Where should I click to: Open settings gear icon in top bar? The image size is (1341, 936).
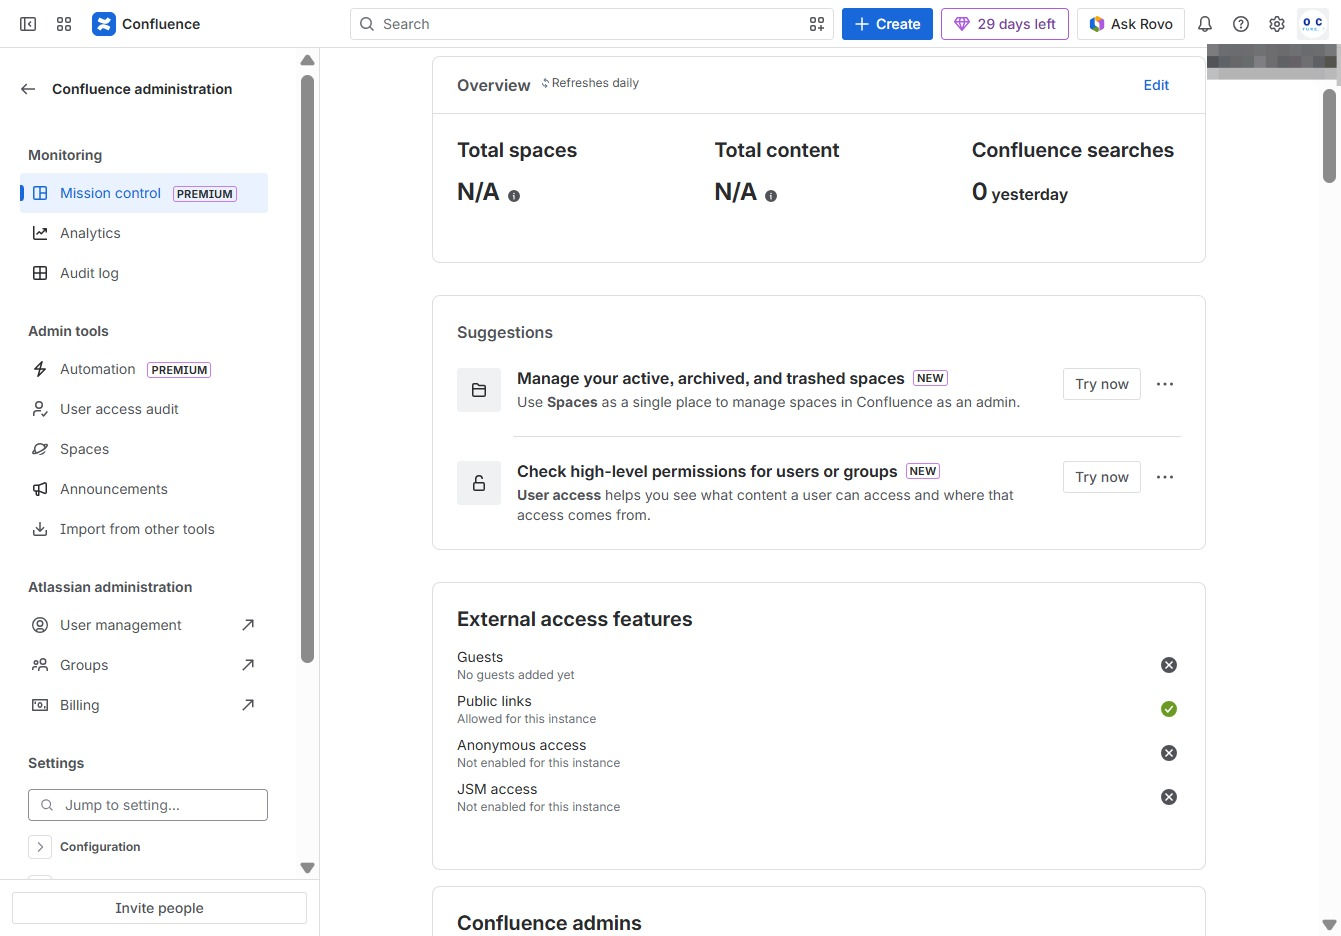pyautogui.click(x=1277, y=24)
